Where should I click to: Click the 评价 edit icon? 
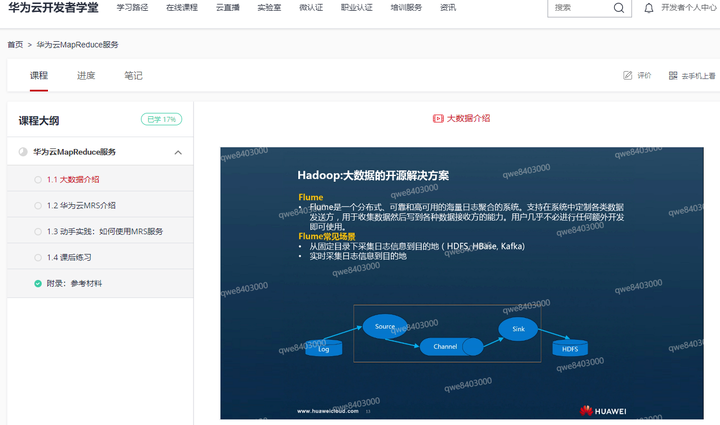[627, 75]
